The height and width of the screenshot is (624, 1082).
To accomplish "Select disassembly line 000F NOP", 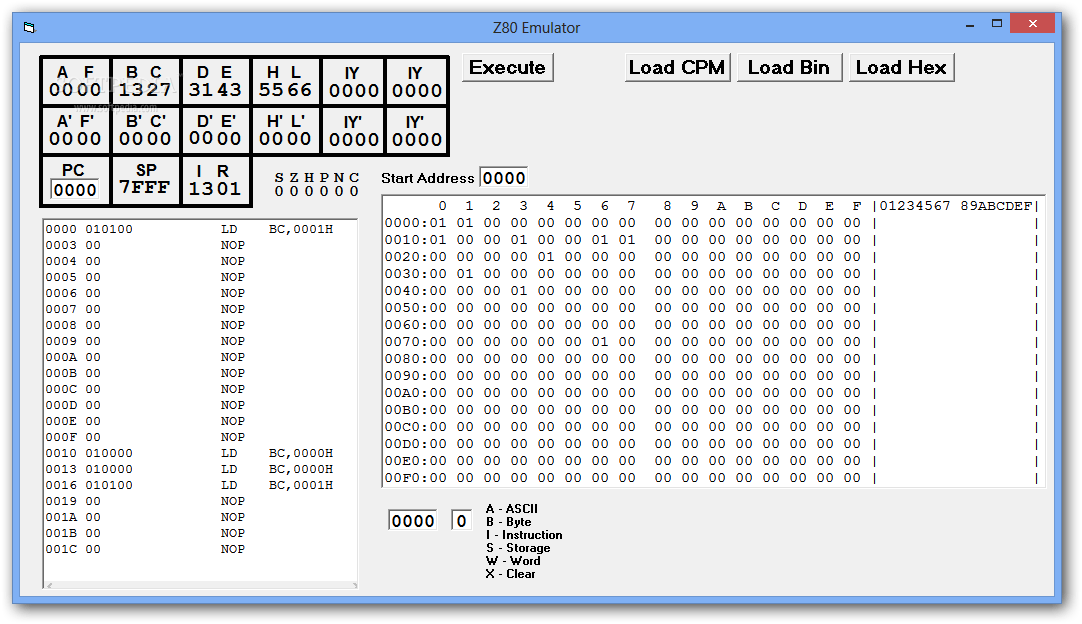I will point(145,437).
